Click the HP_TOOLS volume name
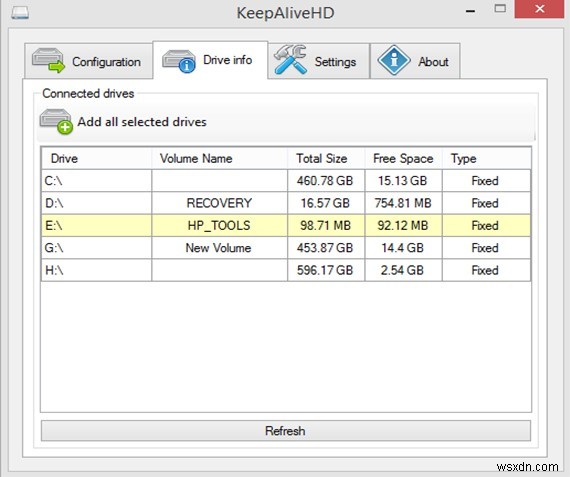The height and width of the screenshot is (477, 570). pyautogui.click(x=219, y=225)
